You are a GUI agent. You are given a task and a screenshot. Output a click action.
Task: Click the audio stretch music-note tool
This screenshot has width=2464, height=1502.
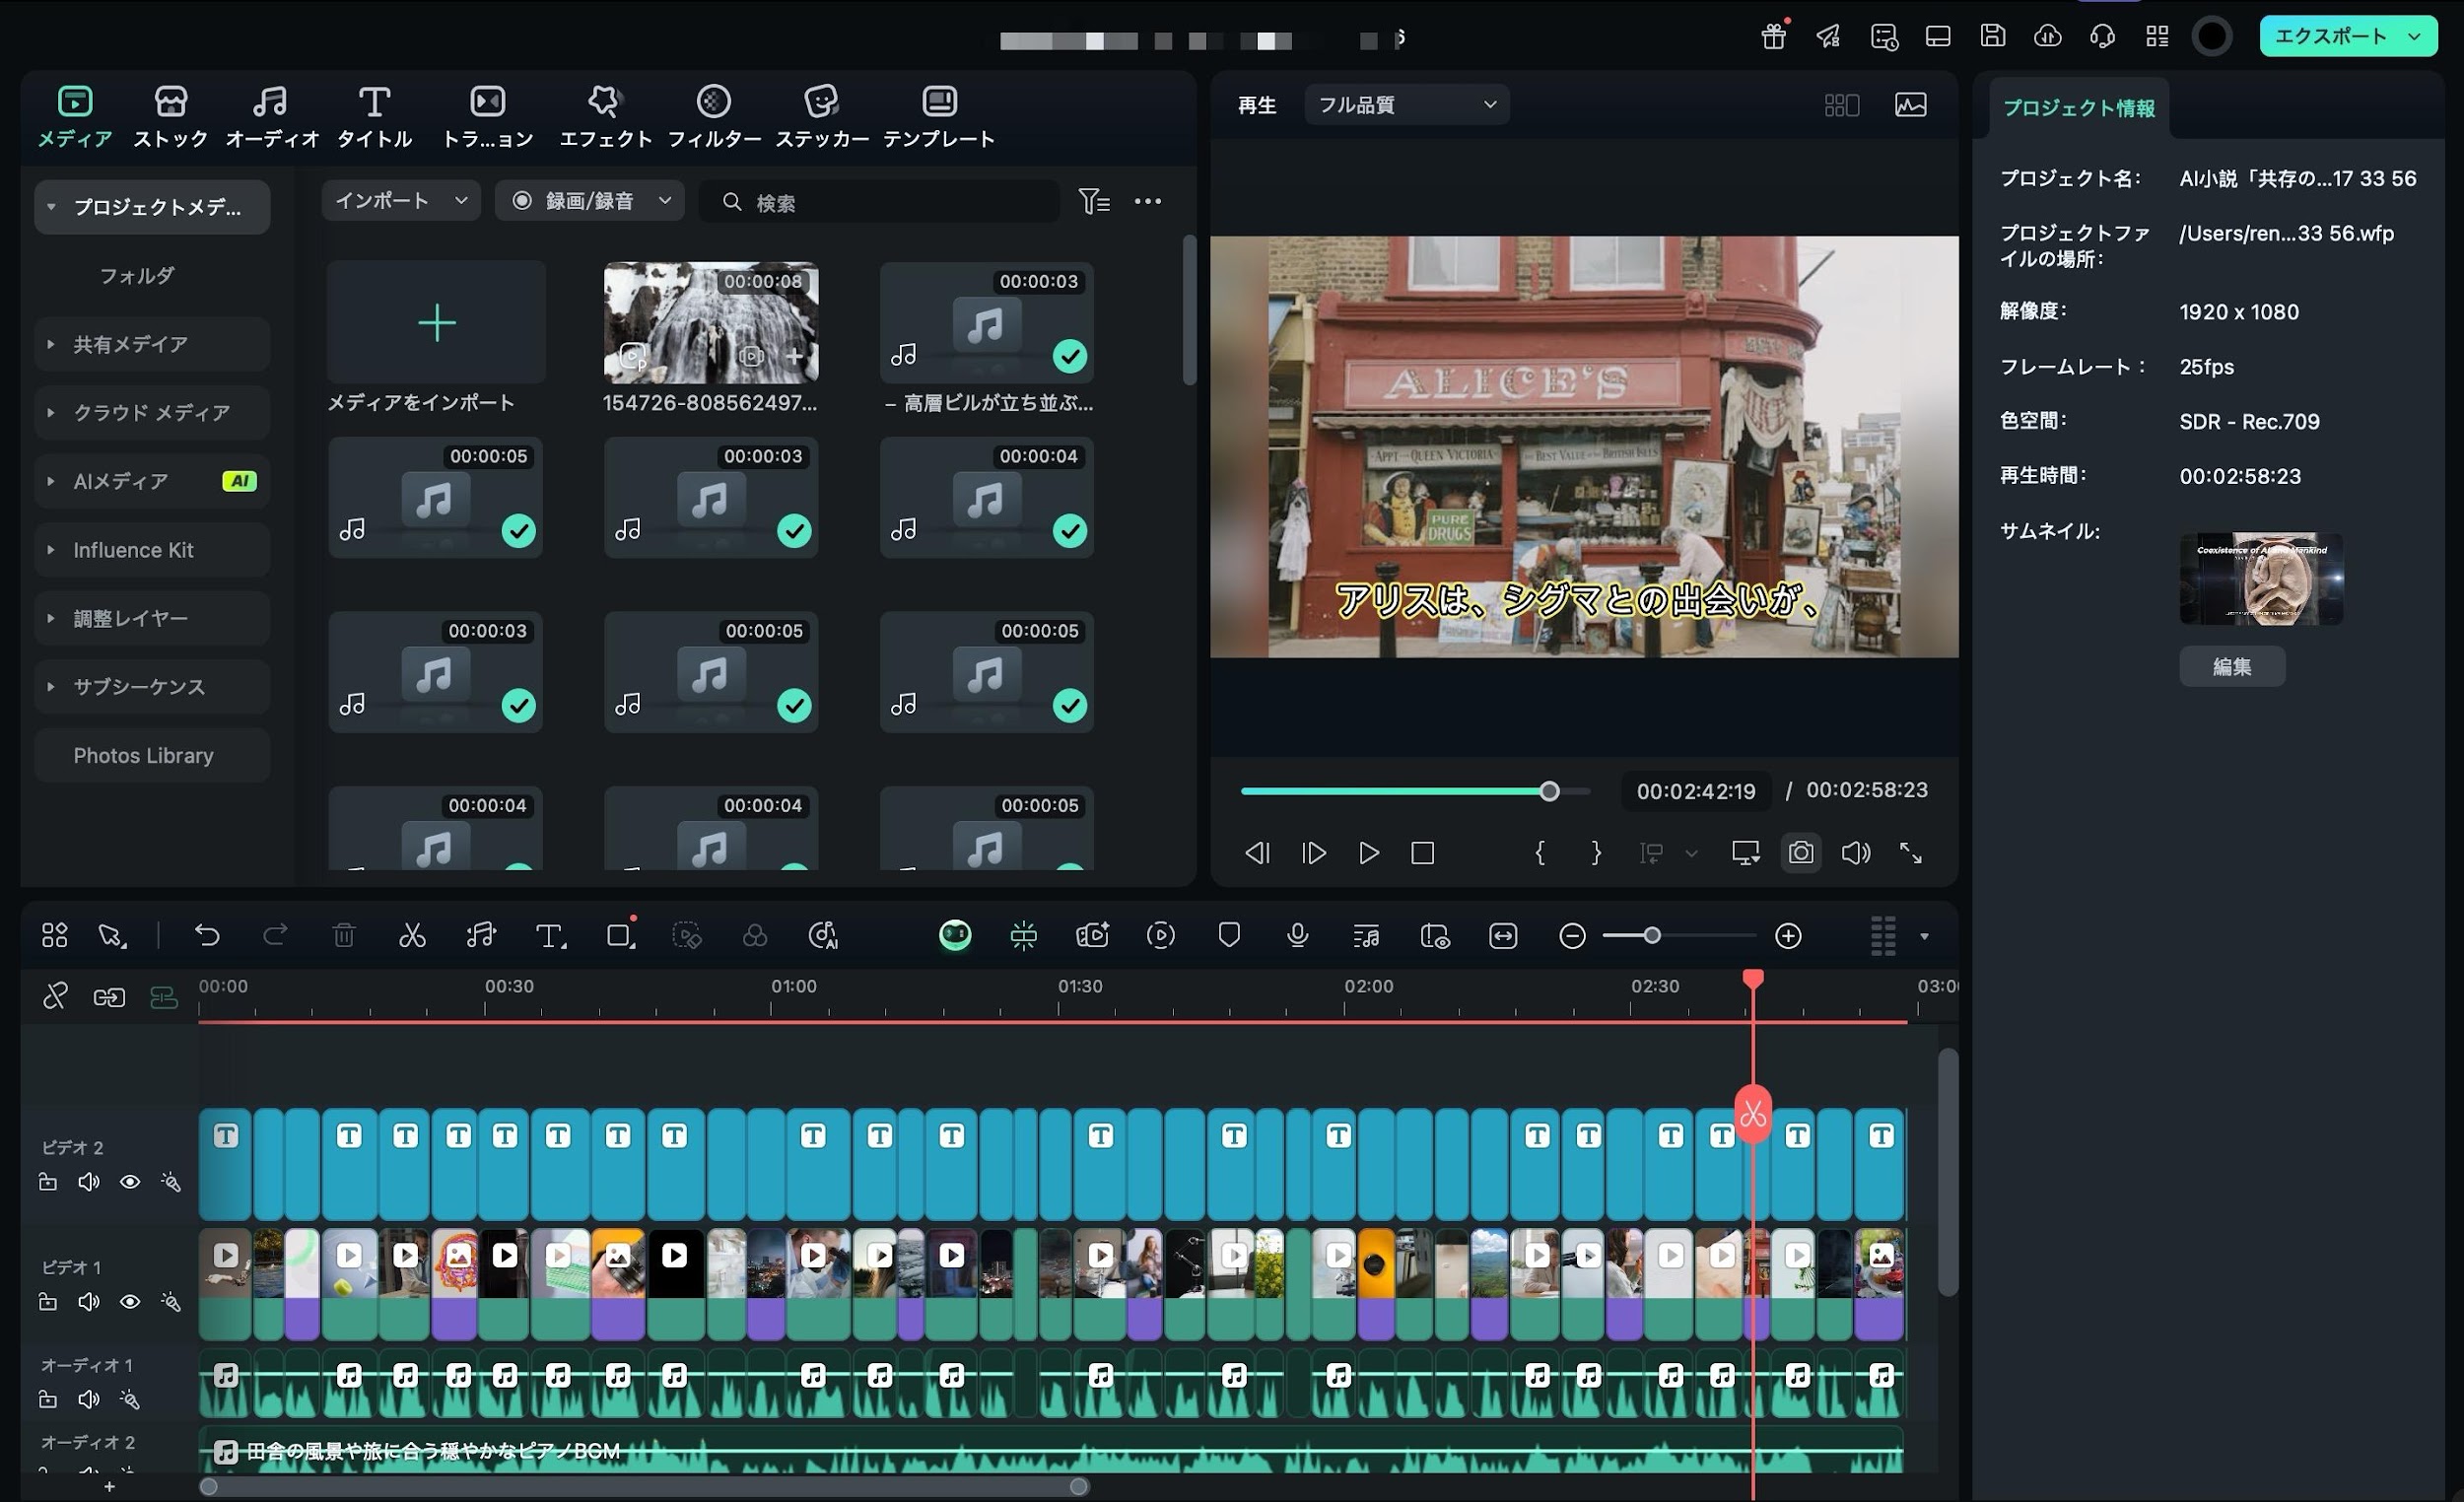[481, 936]
